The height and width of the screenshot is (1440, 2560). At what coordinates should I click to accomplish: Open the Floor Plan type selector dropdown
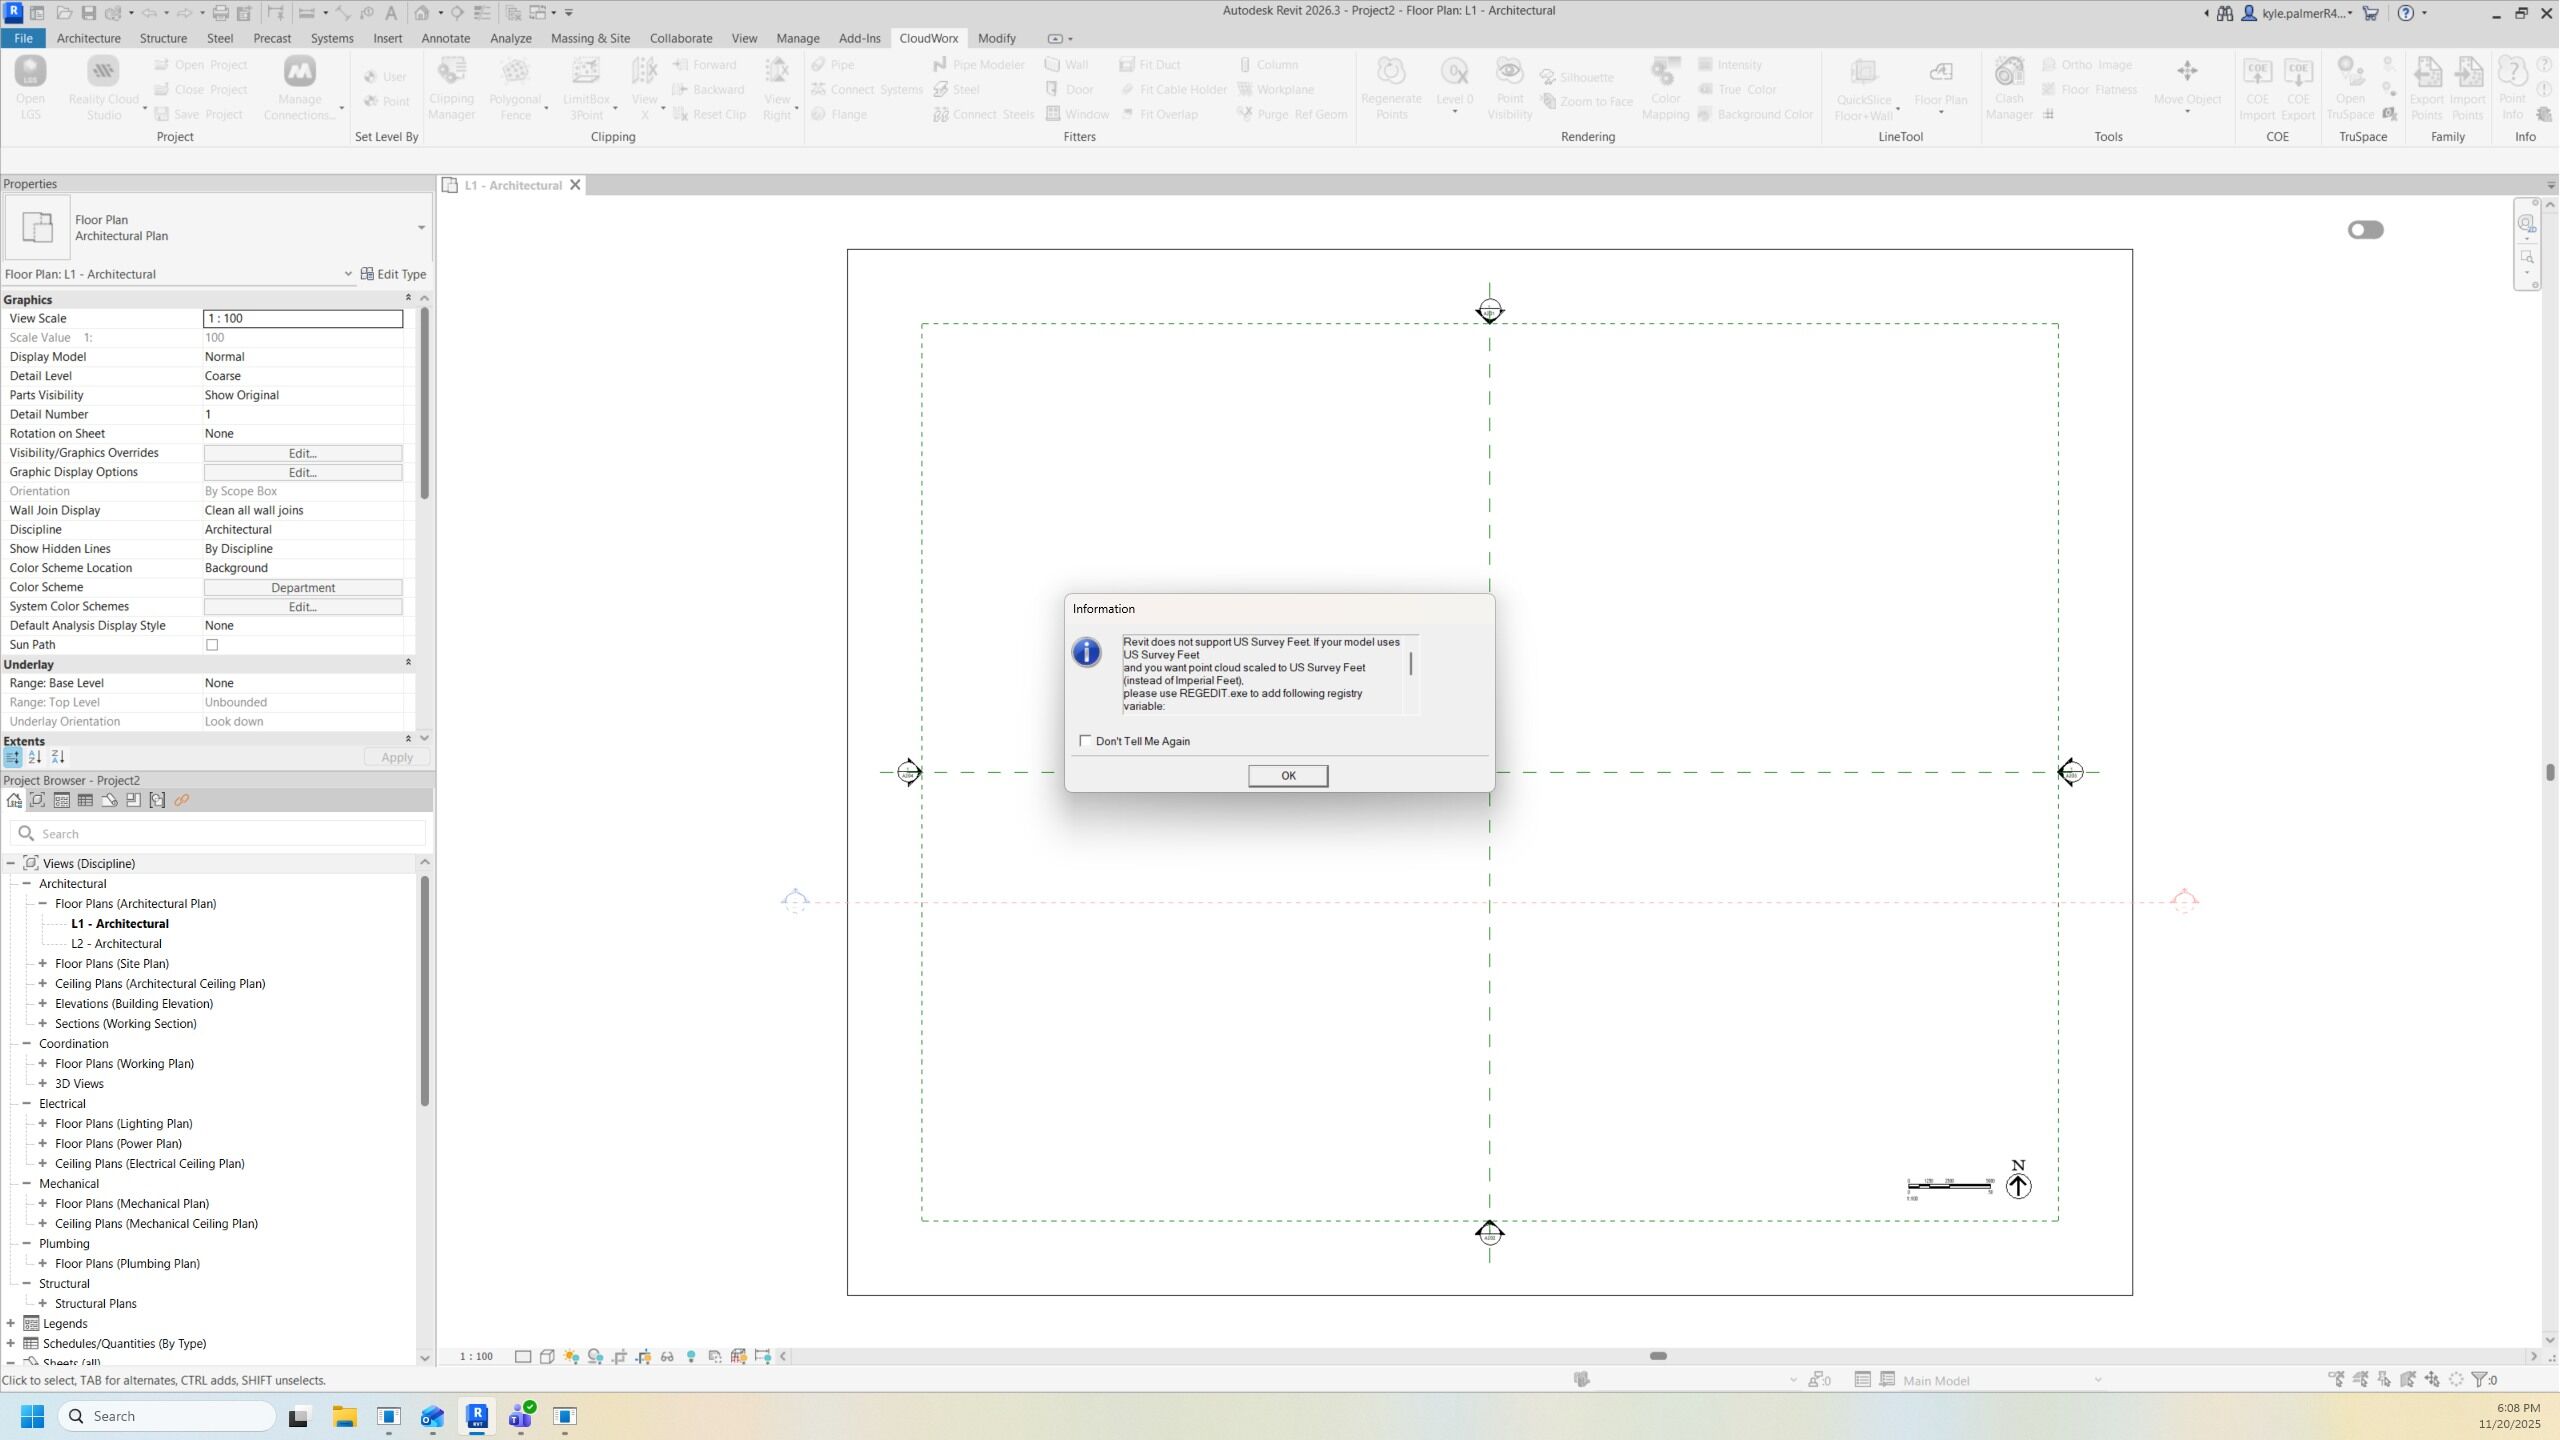[x=421, y=228]
